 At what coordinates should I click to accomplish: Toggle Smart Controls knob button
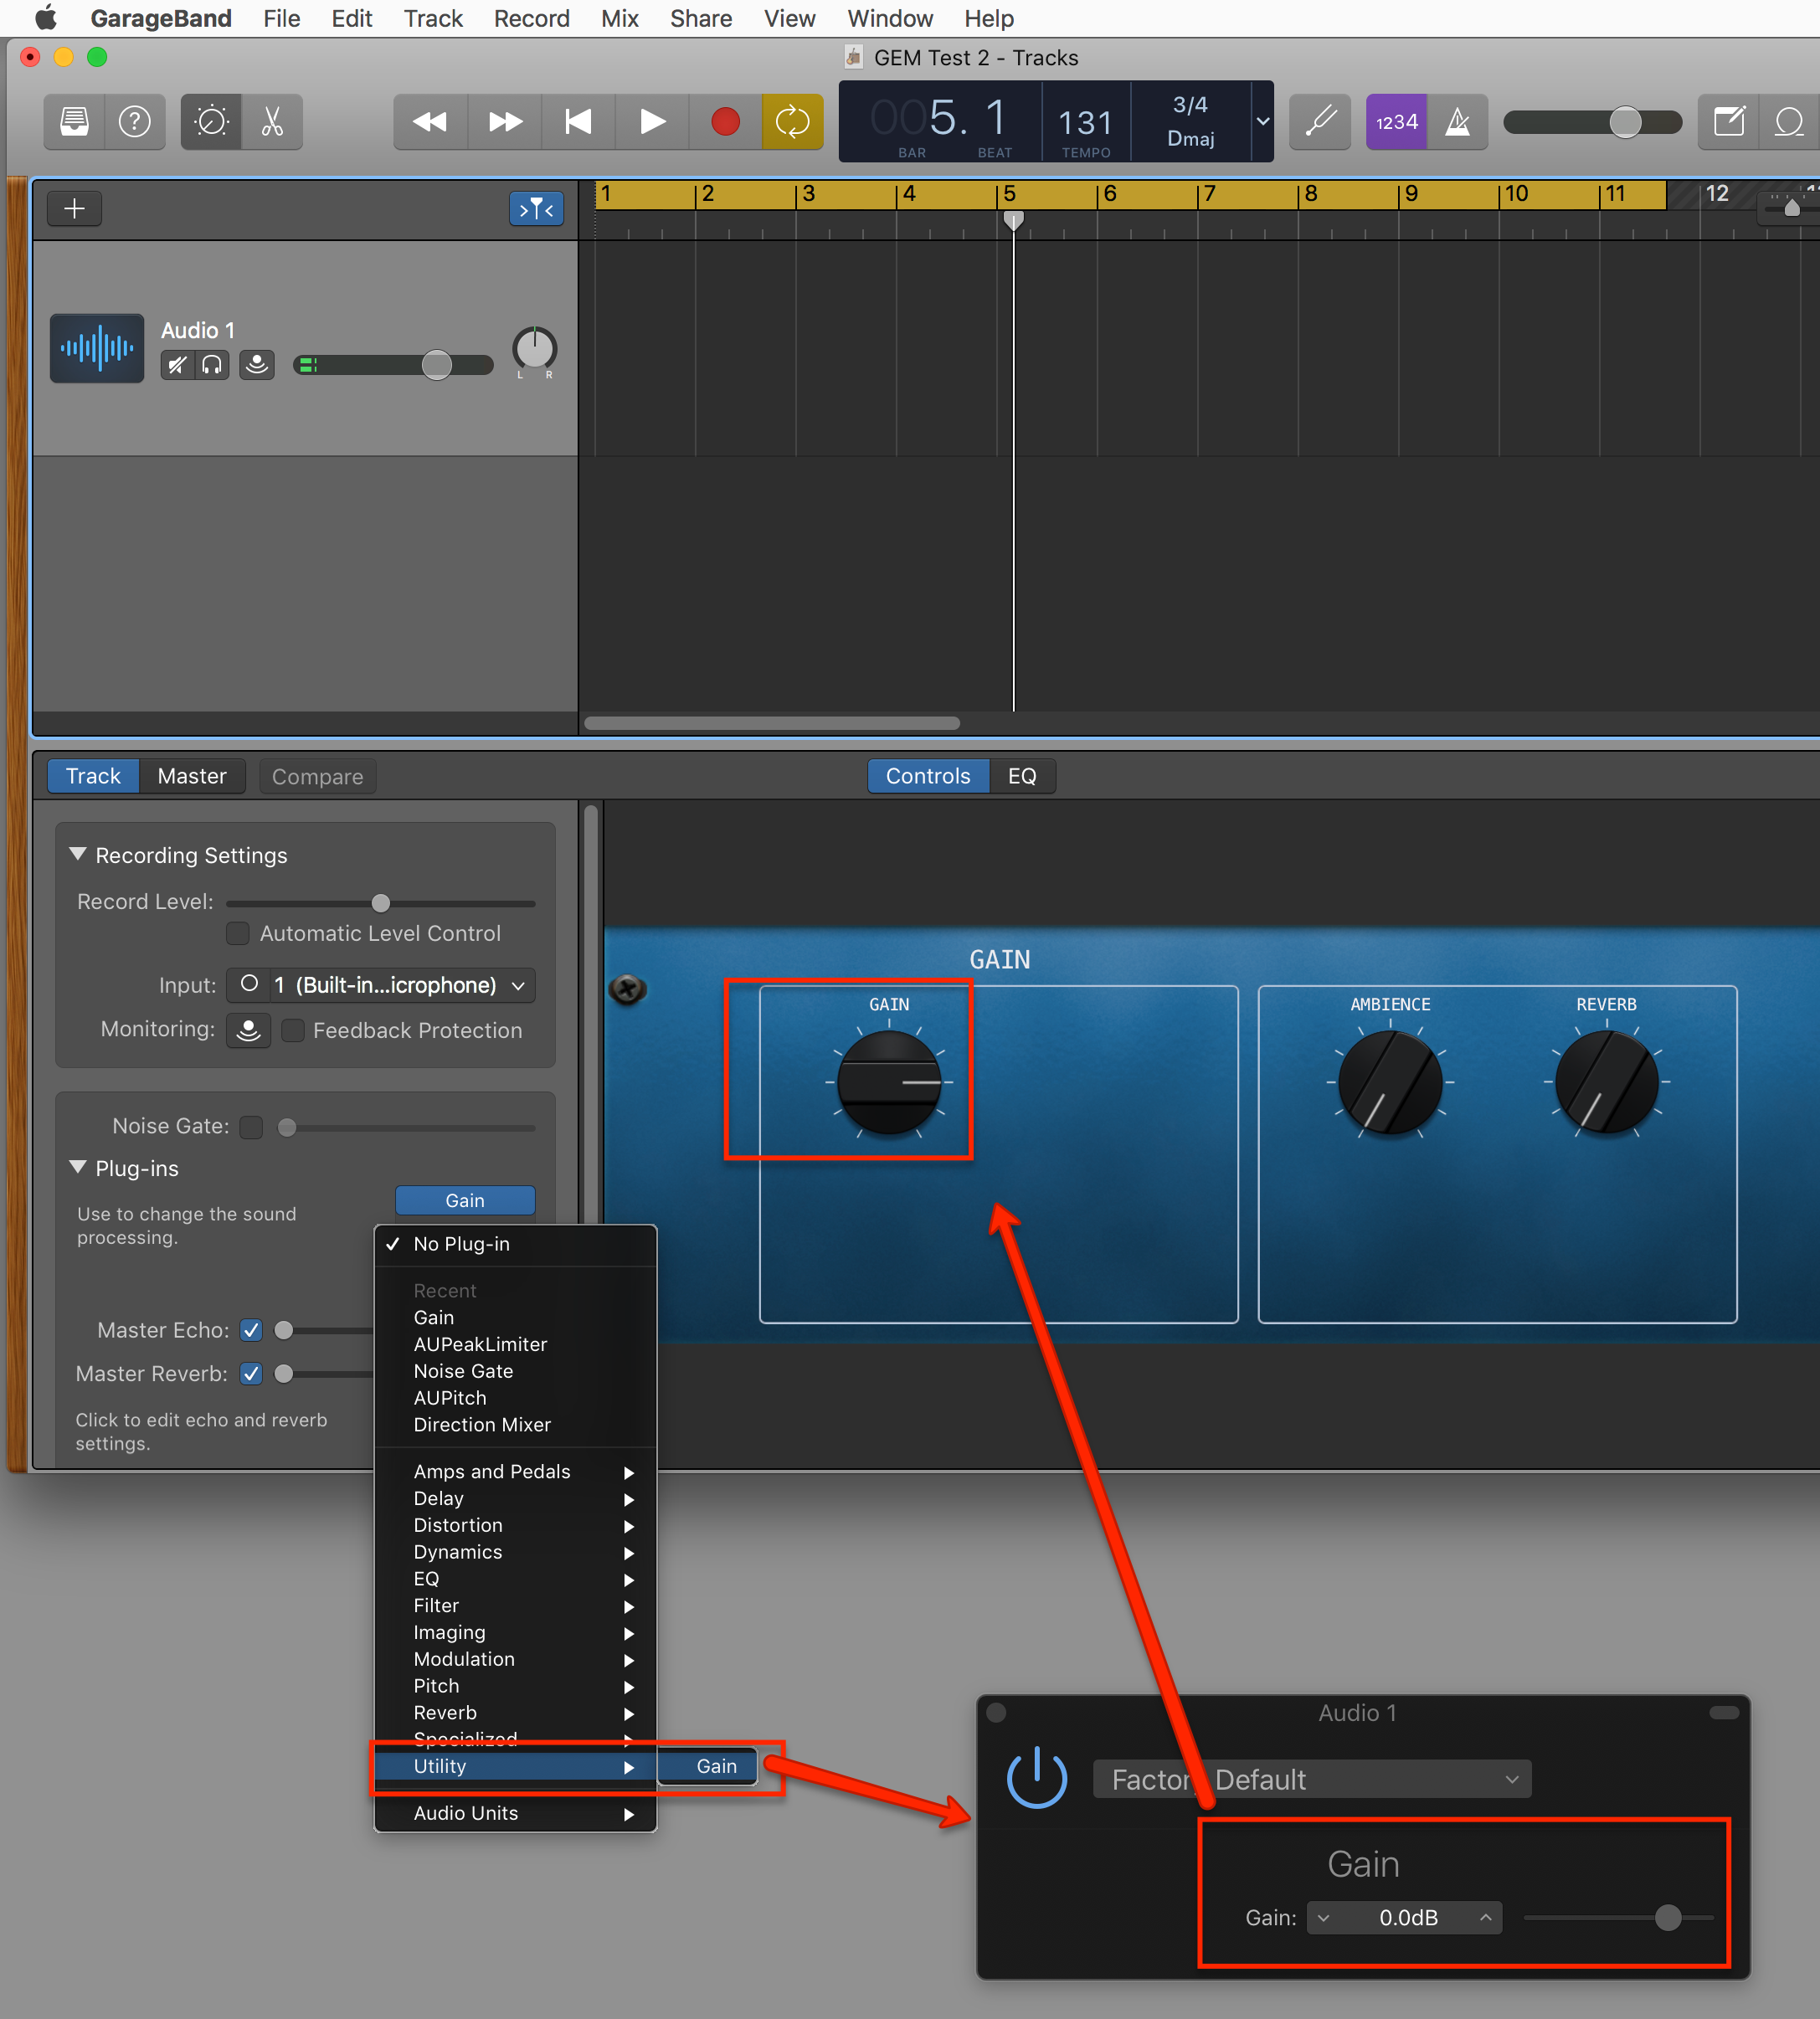tap(211, 122)
